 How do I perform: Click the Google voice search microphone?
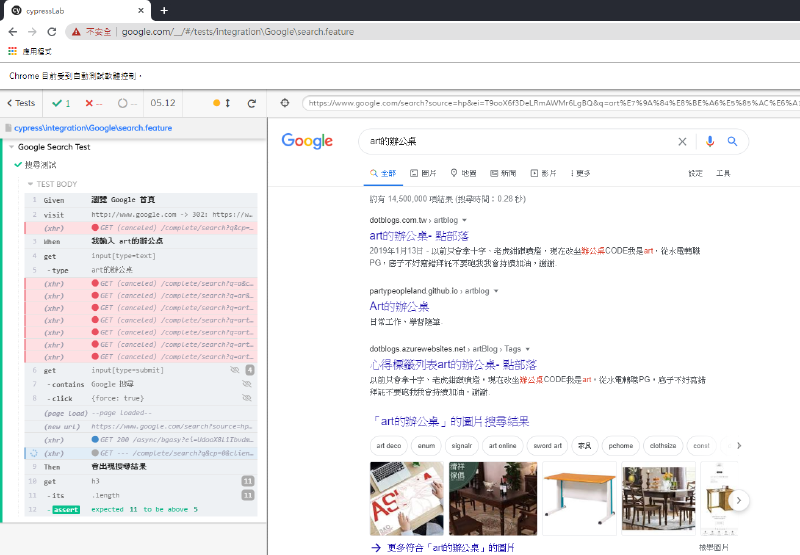click(710, 142)
